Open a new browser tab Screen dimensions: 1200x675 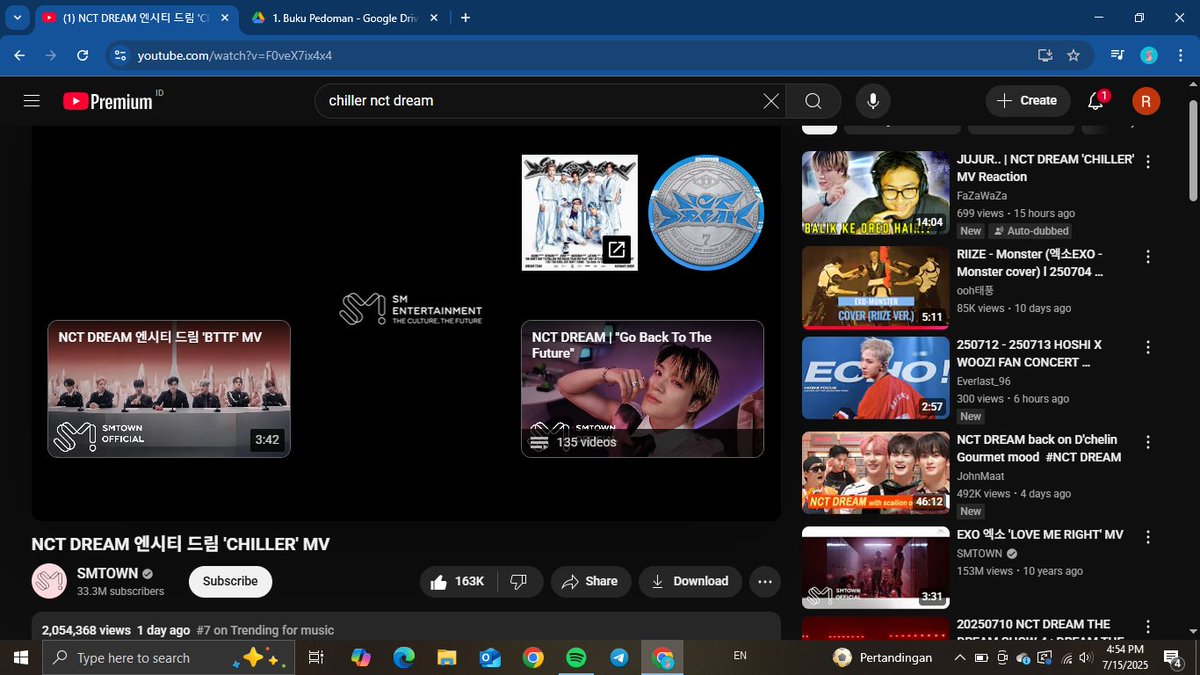(465, 18)
